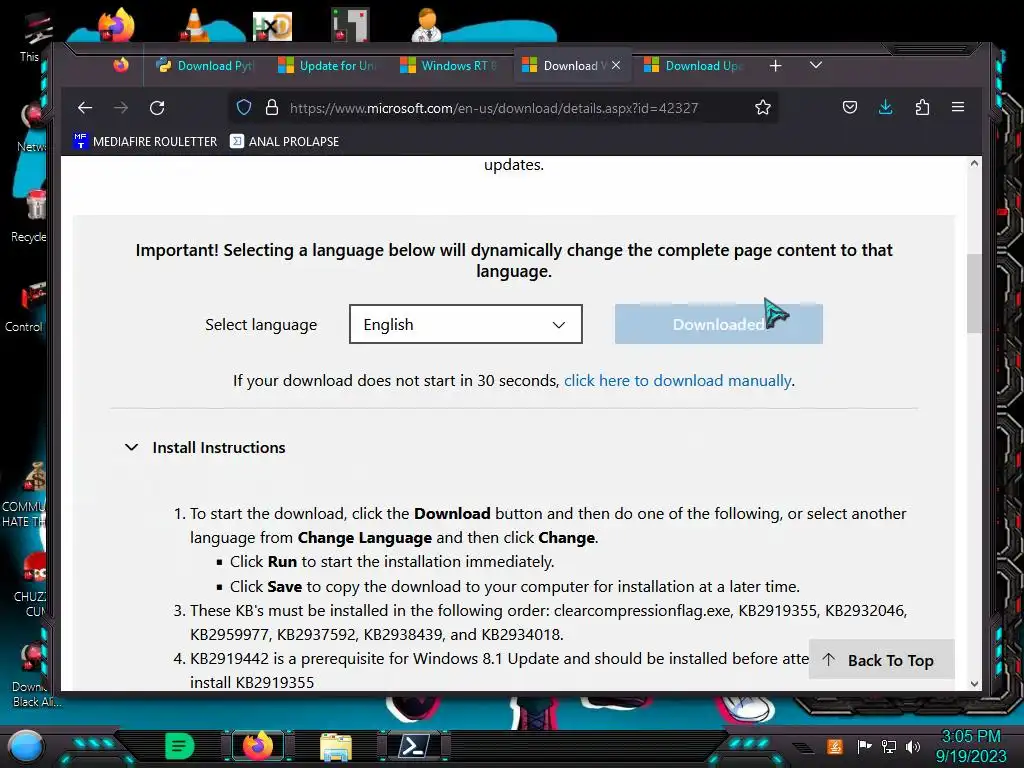This screenshot has width=1024, height=768.
Task: Open Select language English dropdown
Action: point(466,324)
